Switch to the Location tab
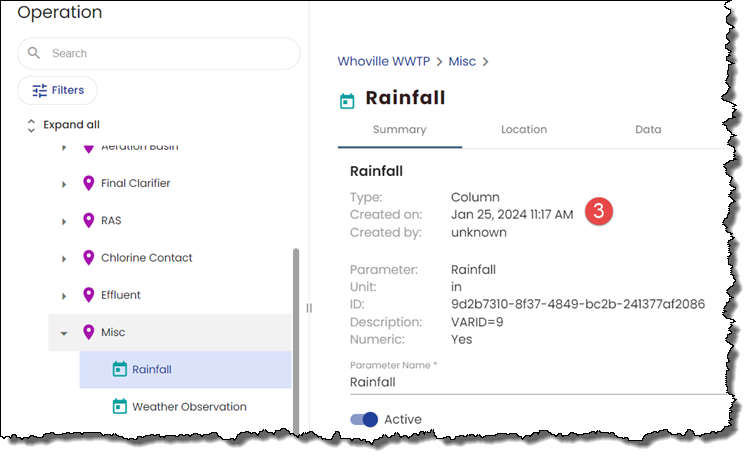 tap(524, 130)
